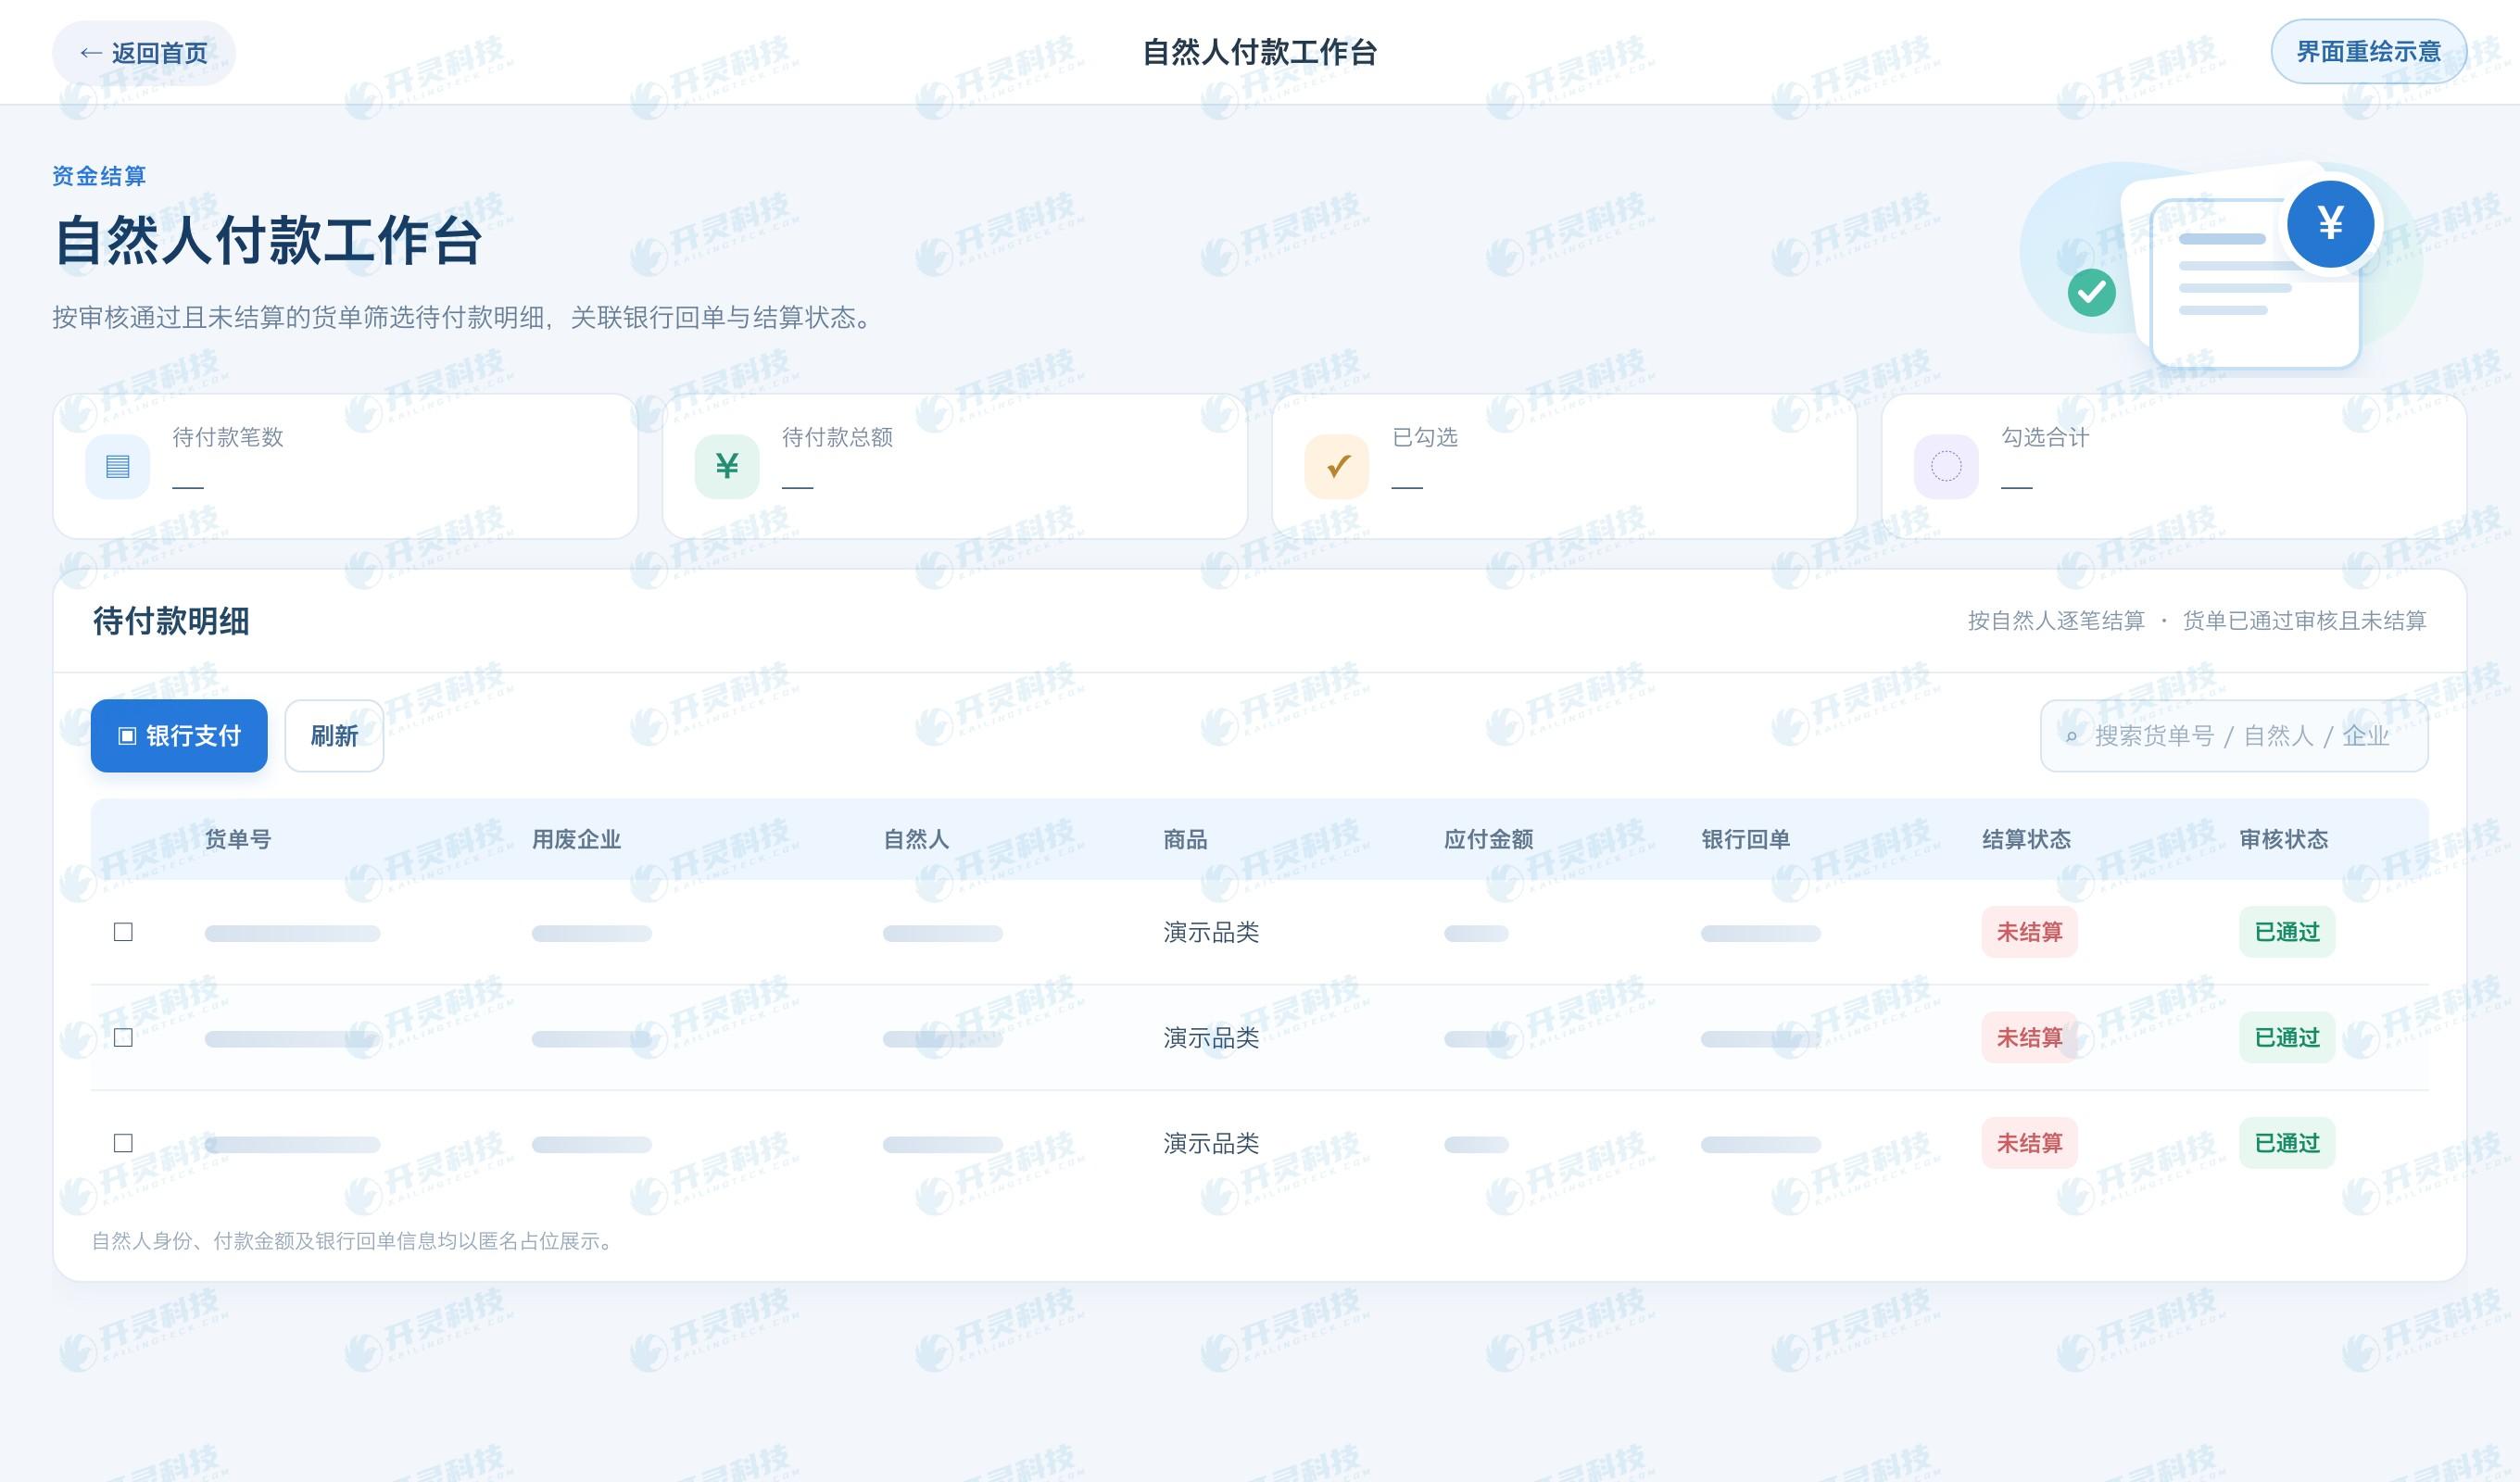Focus the 搜索货单号 search field
Image resolution: width=2520 pixels, height=1482 pixels.
click(2234, 736)
